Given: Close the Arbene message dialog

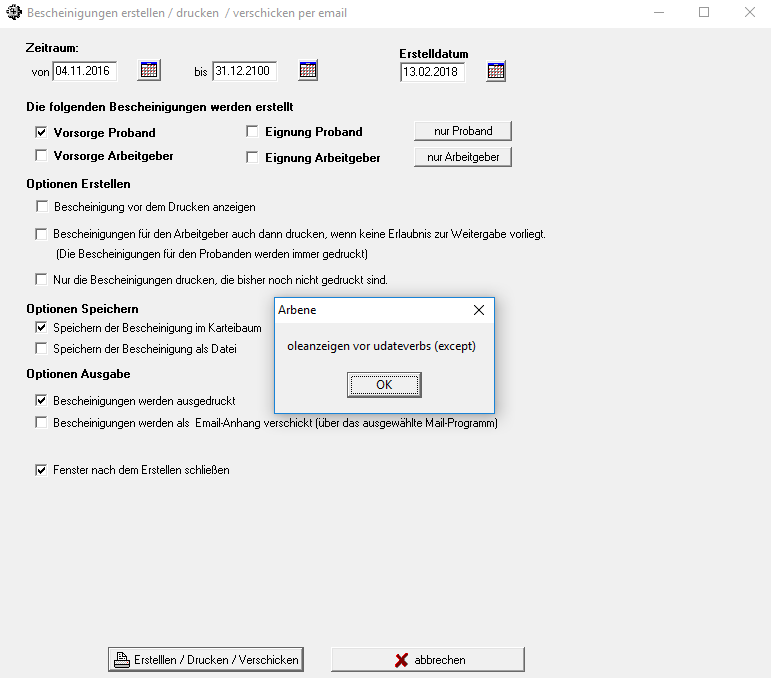Looking at the screenshot, I should [x=479, y=310].
